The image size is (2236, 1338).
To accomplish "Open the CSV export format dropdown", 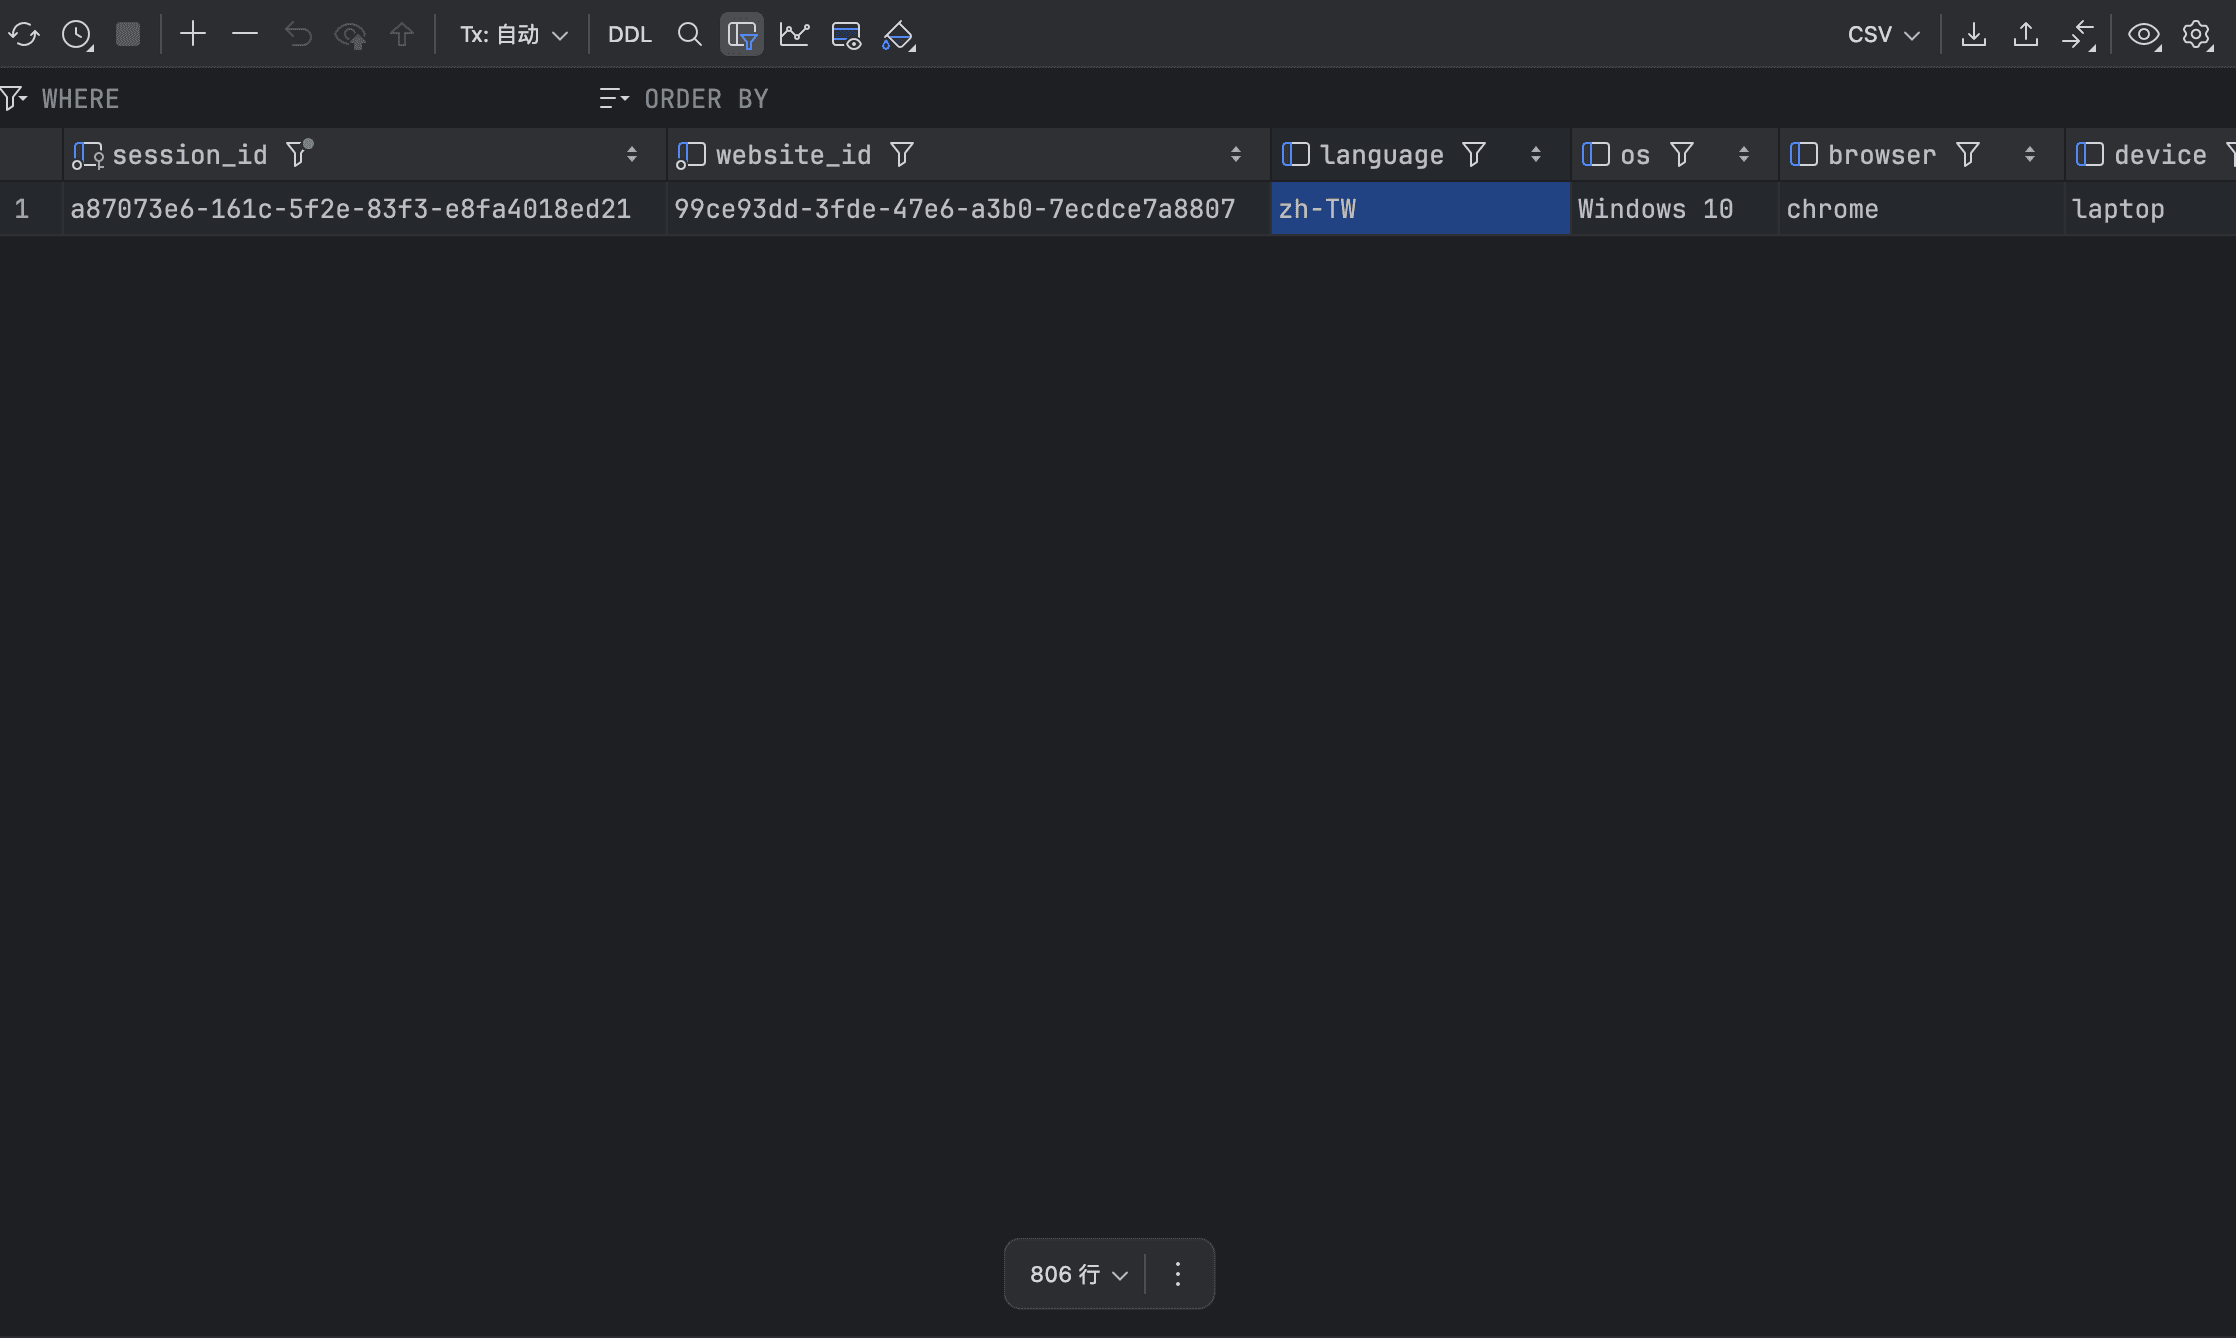I will tap(1883, 35).
